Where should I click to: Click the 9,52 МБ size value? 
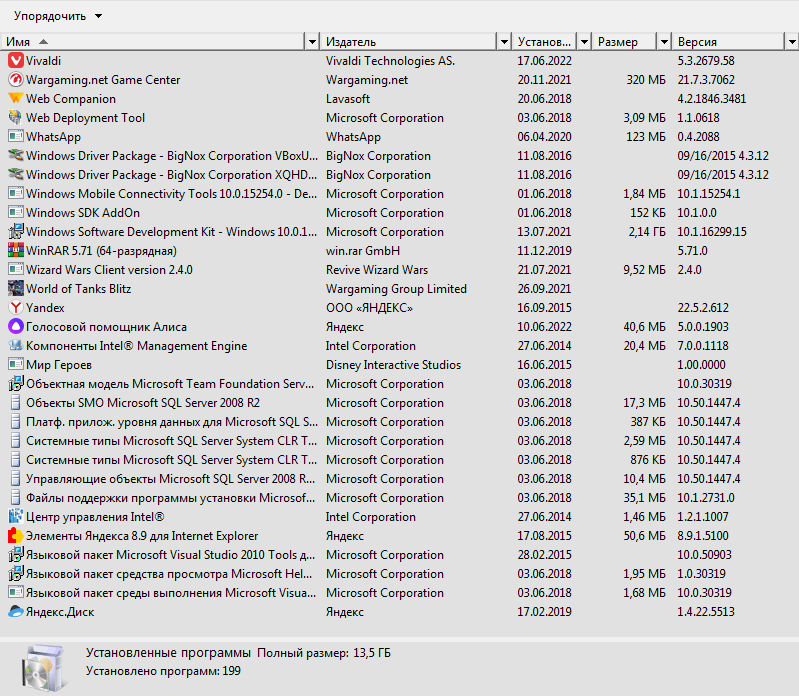644,270
